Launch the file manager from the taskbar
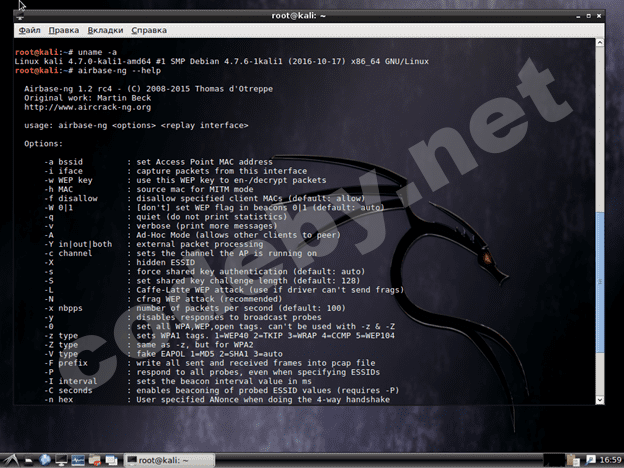624x468 pixels. [32, 459]
